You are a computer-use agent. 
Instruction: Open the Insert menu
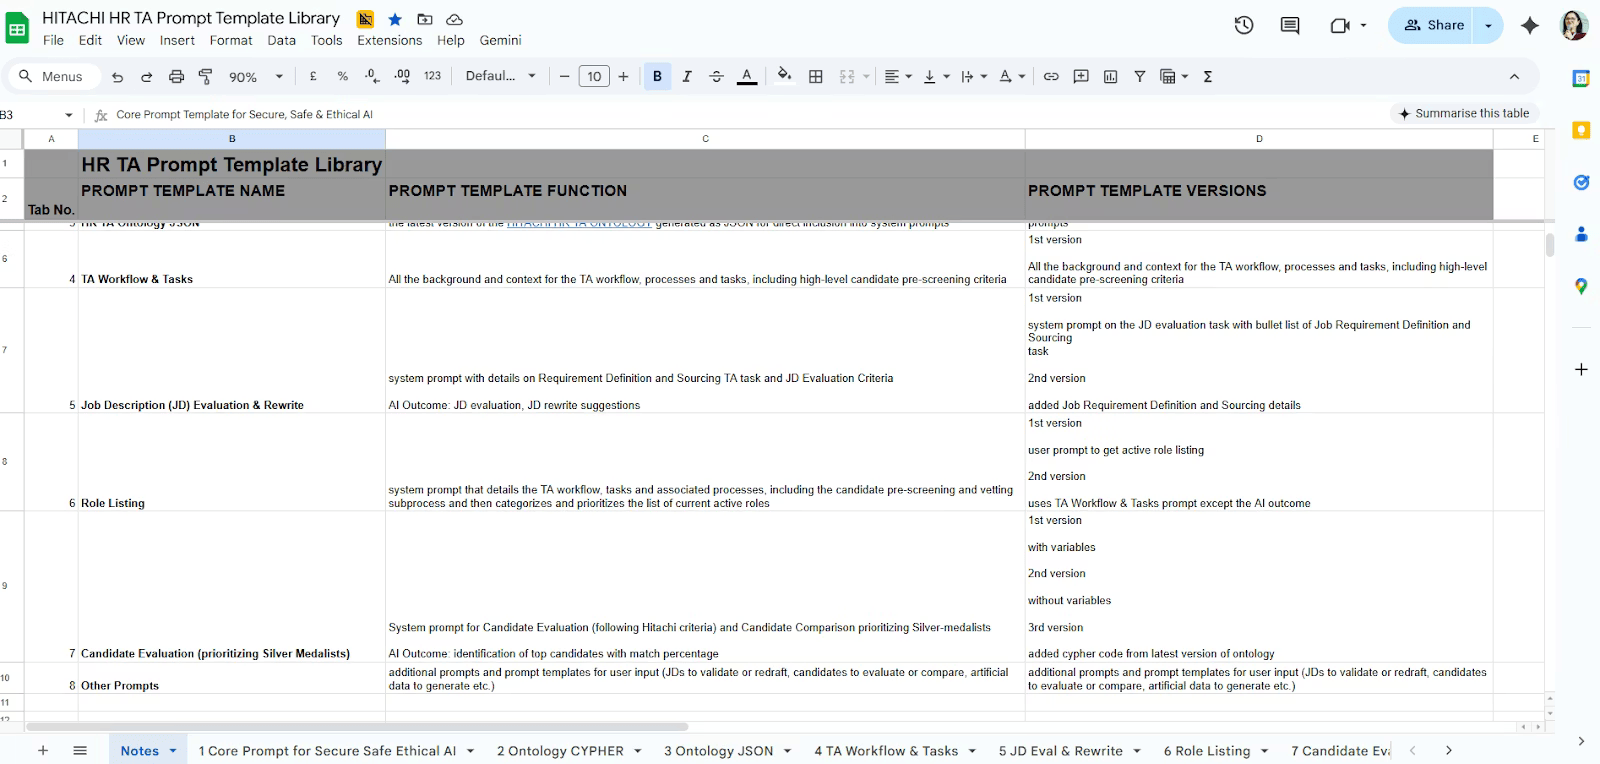[177, 40]
